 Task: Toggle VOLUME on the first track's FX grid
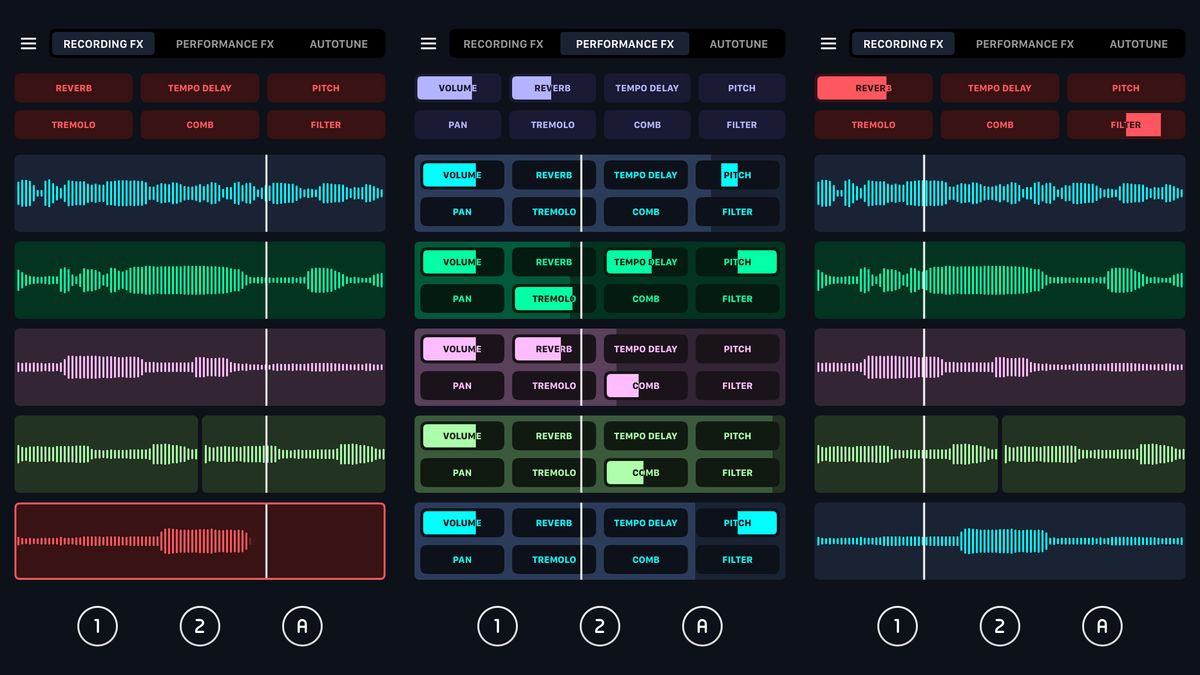point(461,174)
